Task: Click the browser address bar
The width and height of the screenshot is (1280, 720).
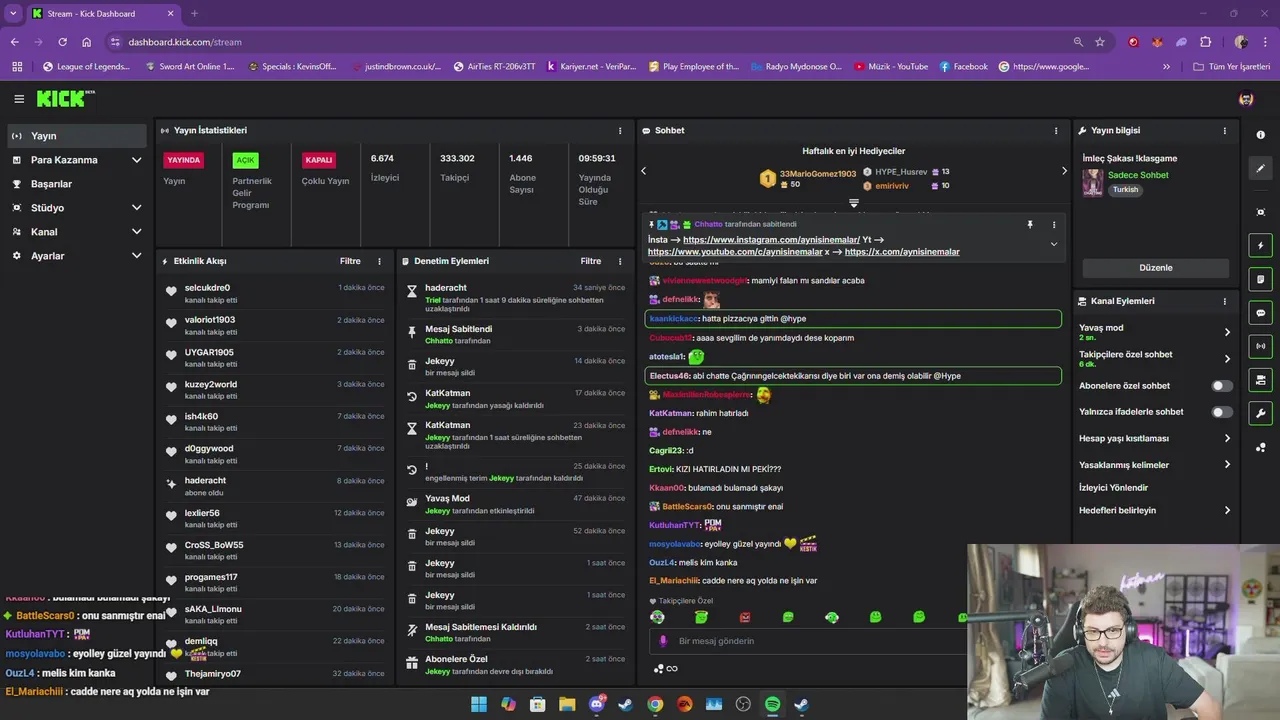Action: click(x=590, y=42)
